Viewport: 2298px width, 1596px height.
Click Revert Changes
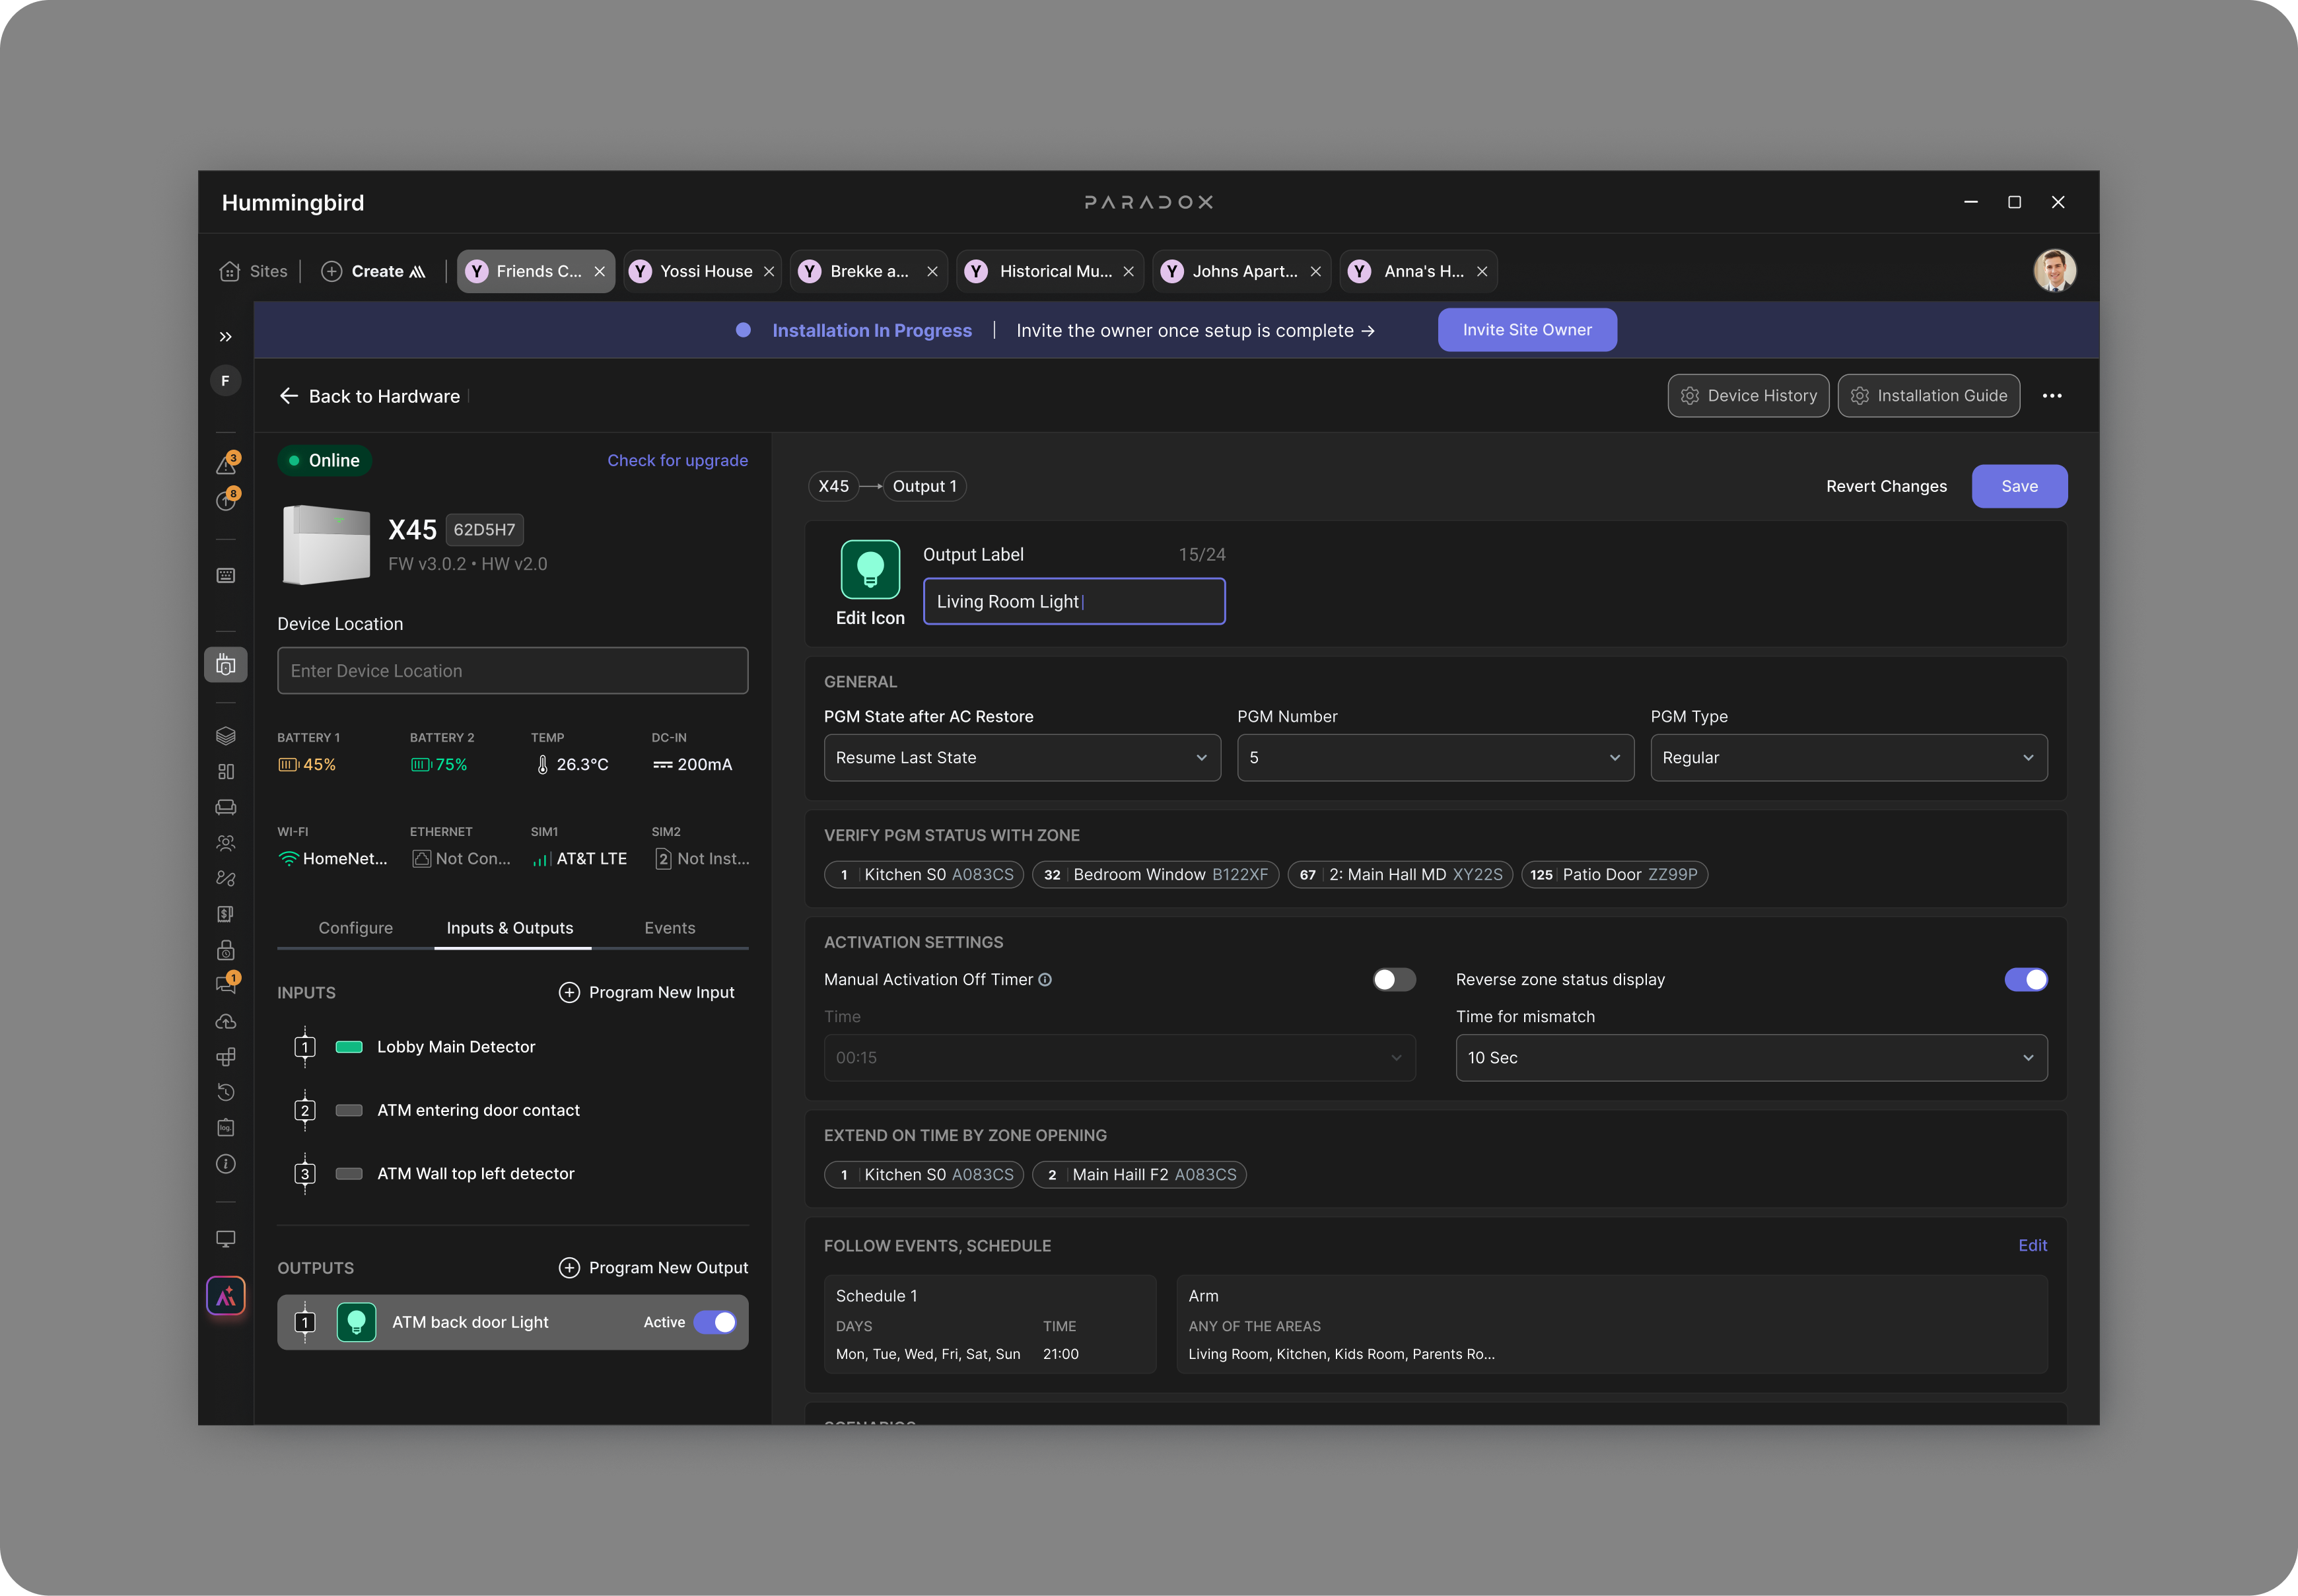pyautogui.click(x=1886, y=486)
